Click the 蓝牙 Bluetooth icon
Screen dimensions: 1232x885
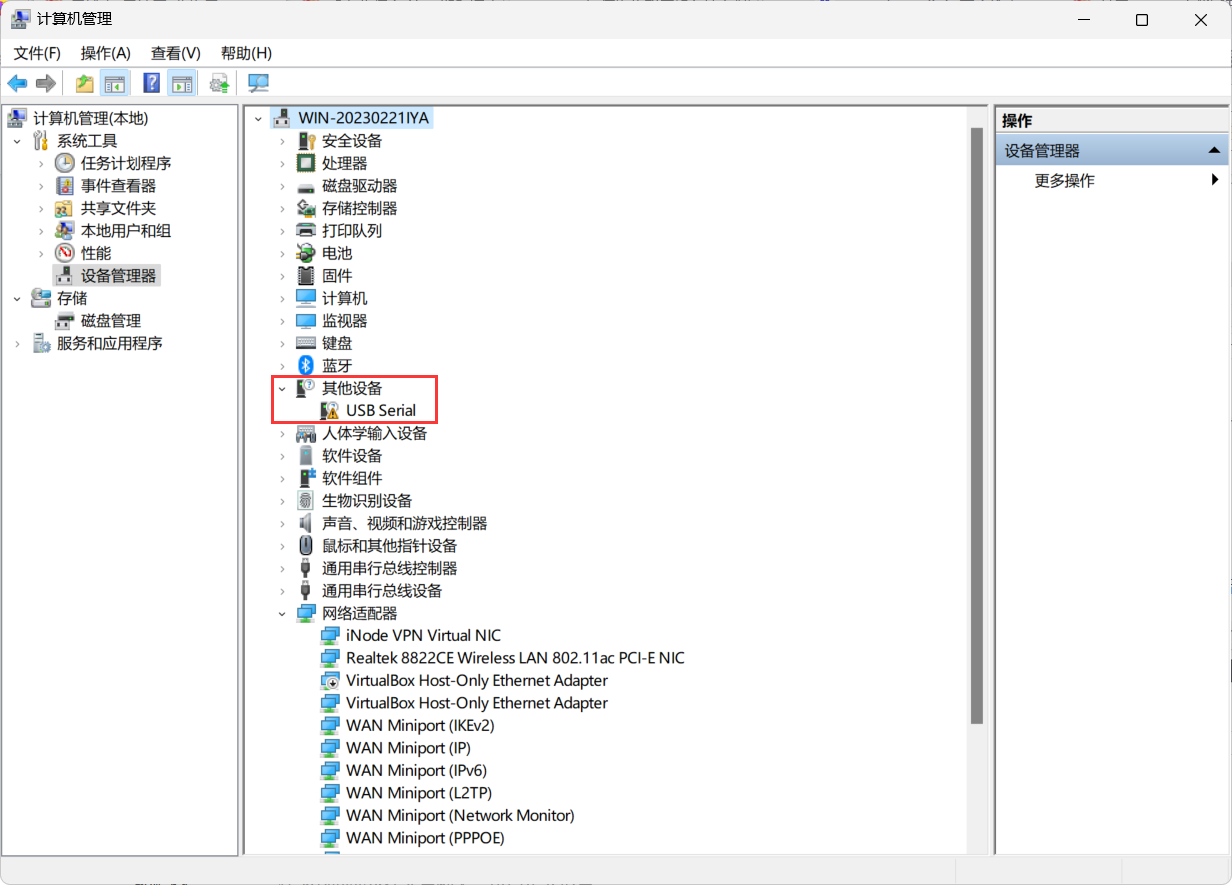click(306, 366)
